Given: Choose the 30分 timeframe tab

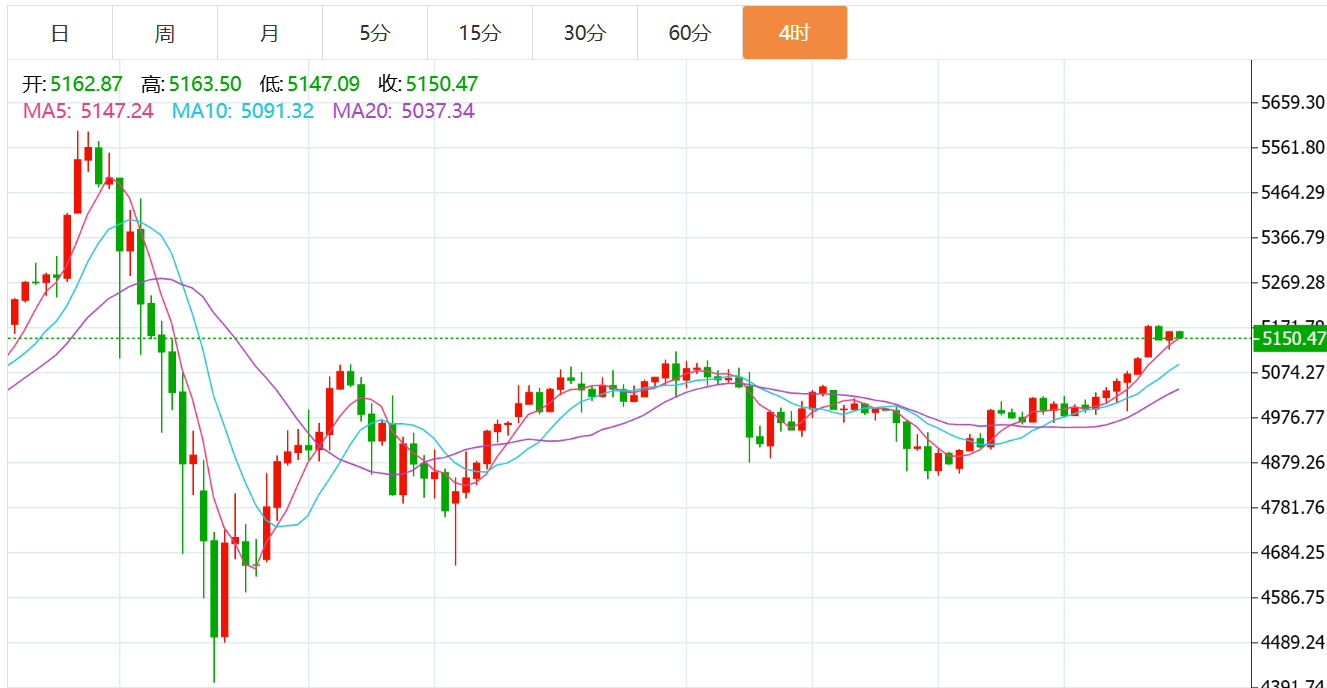Looking at the screenshot, I should (x=585, y=33).
